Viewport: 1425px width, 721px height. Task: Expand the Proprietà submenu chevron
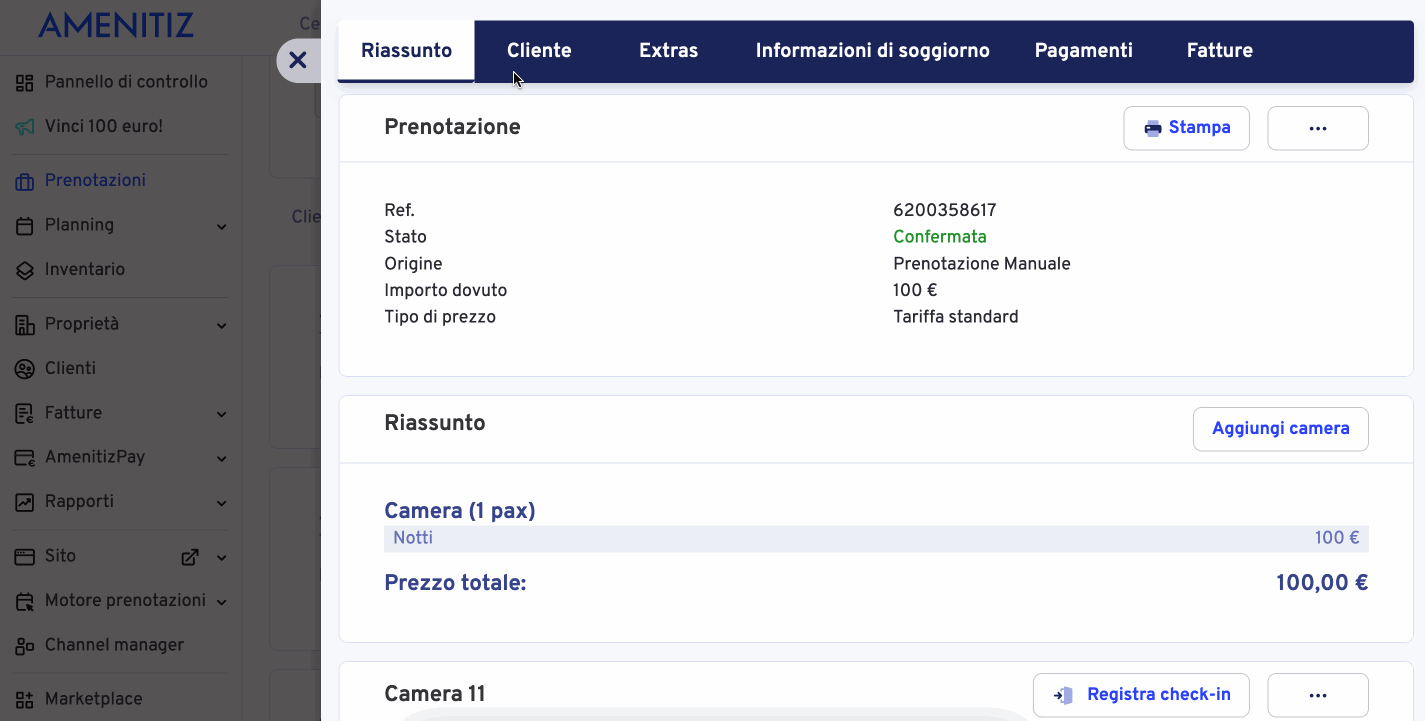point(222,326)
